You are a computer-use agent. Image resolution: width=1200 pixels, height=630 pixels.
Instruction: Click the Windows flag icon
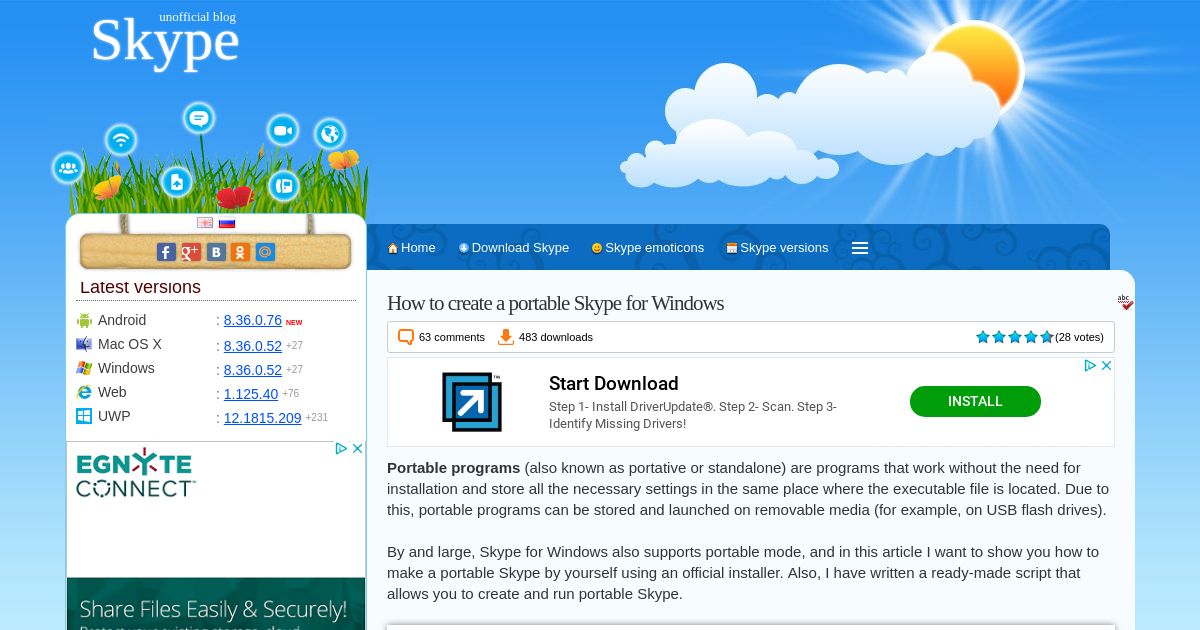click(x=84, y=369)
